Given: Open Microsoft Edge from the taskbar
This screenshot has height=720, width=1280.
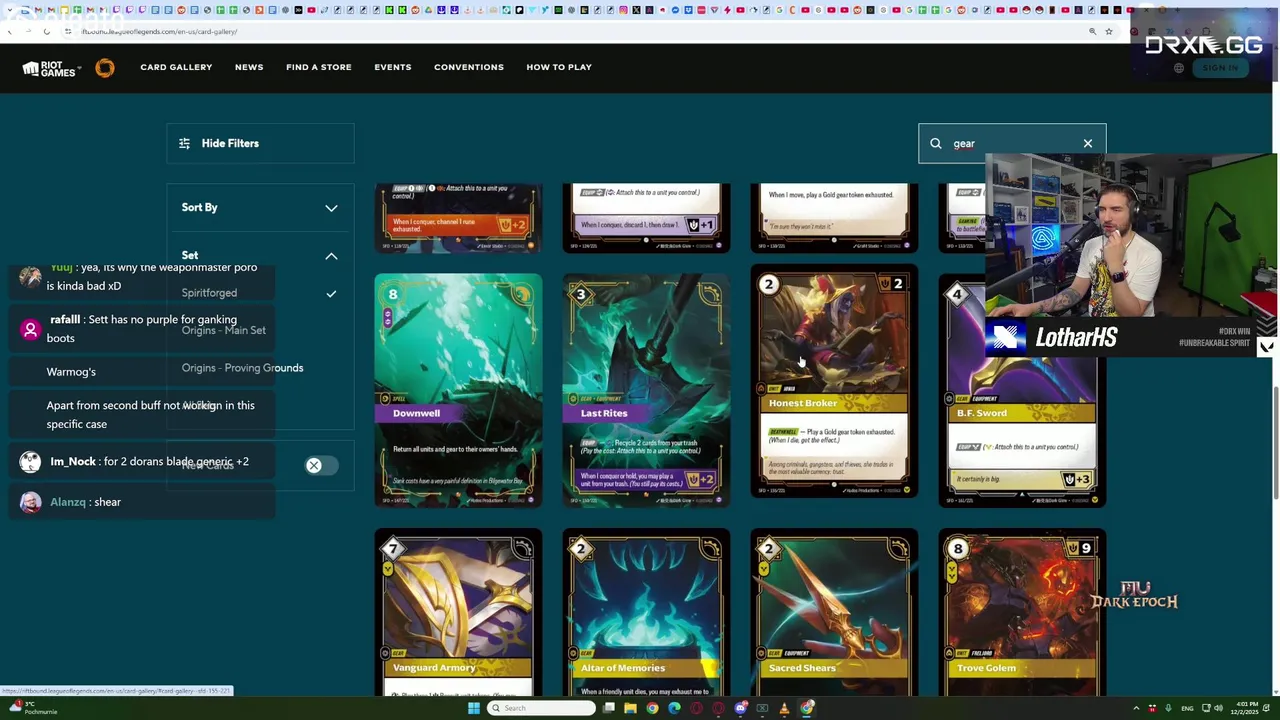Looking at the screenshot, I should pos(674,708).
